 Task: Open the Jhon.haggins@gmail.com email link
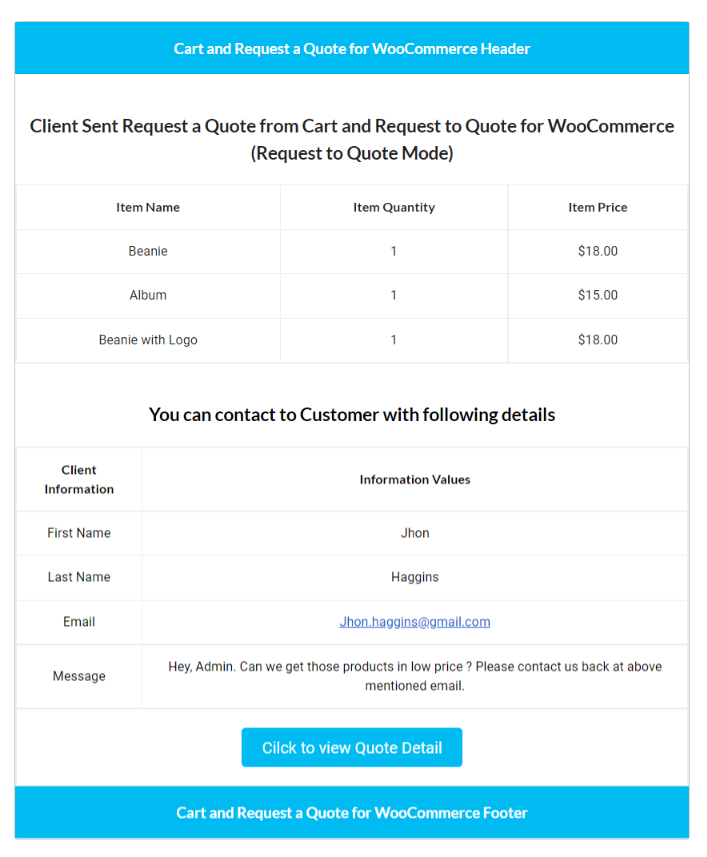click(x=415, y=622)
